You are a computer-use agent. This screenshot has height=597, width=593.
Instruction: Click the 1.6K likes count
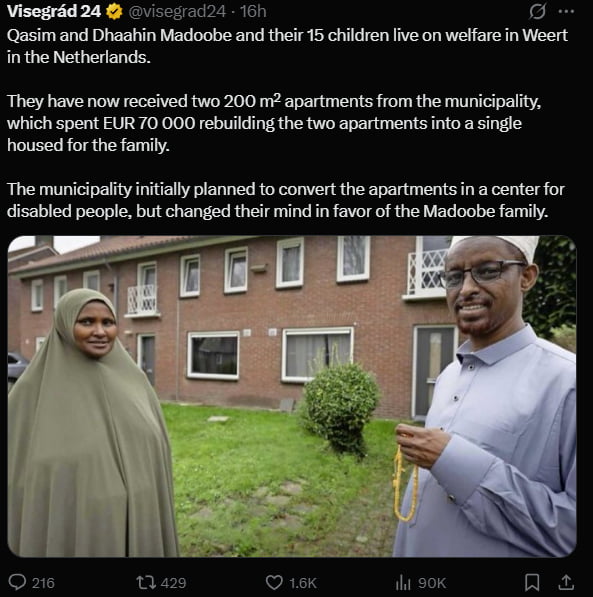[303, 583]
